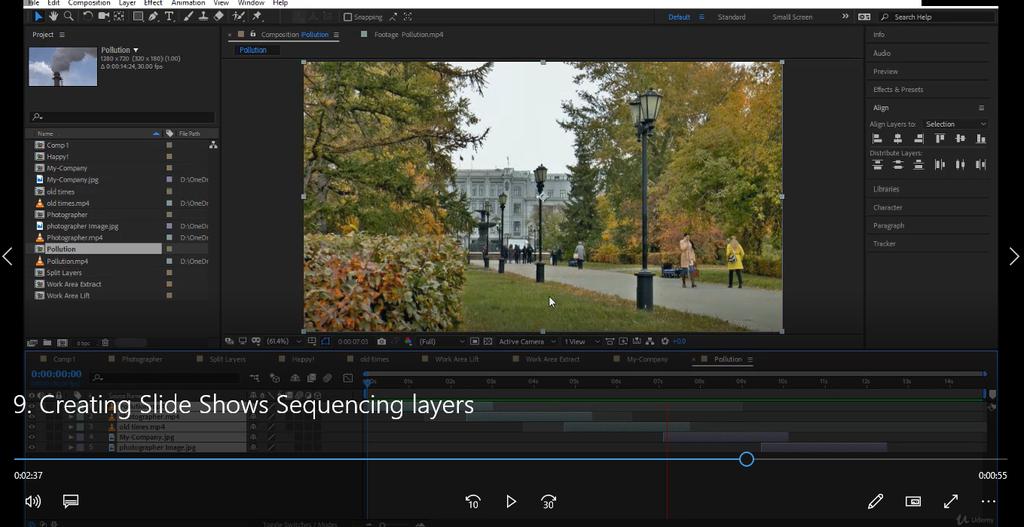Screen dimensions: 1024x527
Task: Expand the Character panel
Action: click(888, 207)
